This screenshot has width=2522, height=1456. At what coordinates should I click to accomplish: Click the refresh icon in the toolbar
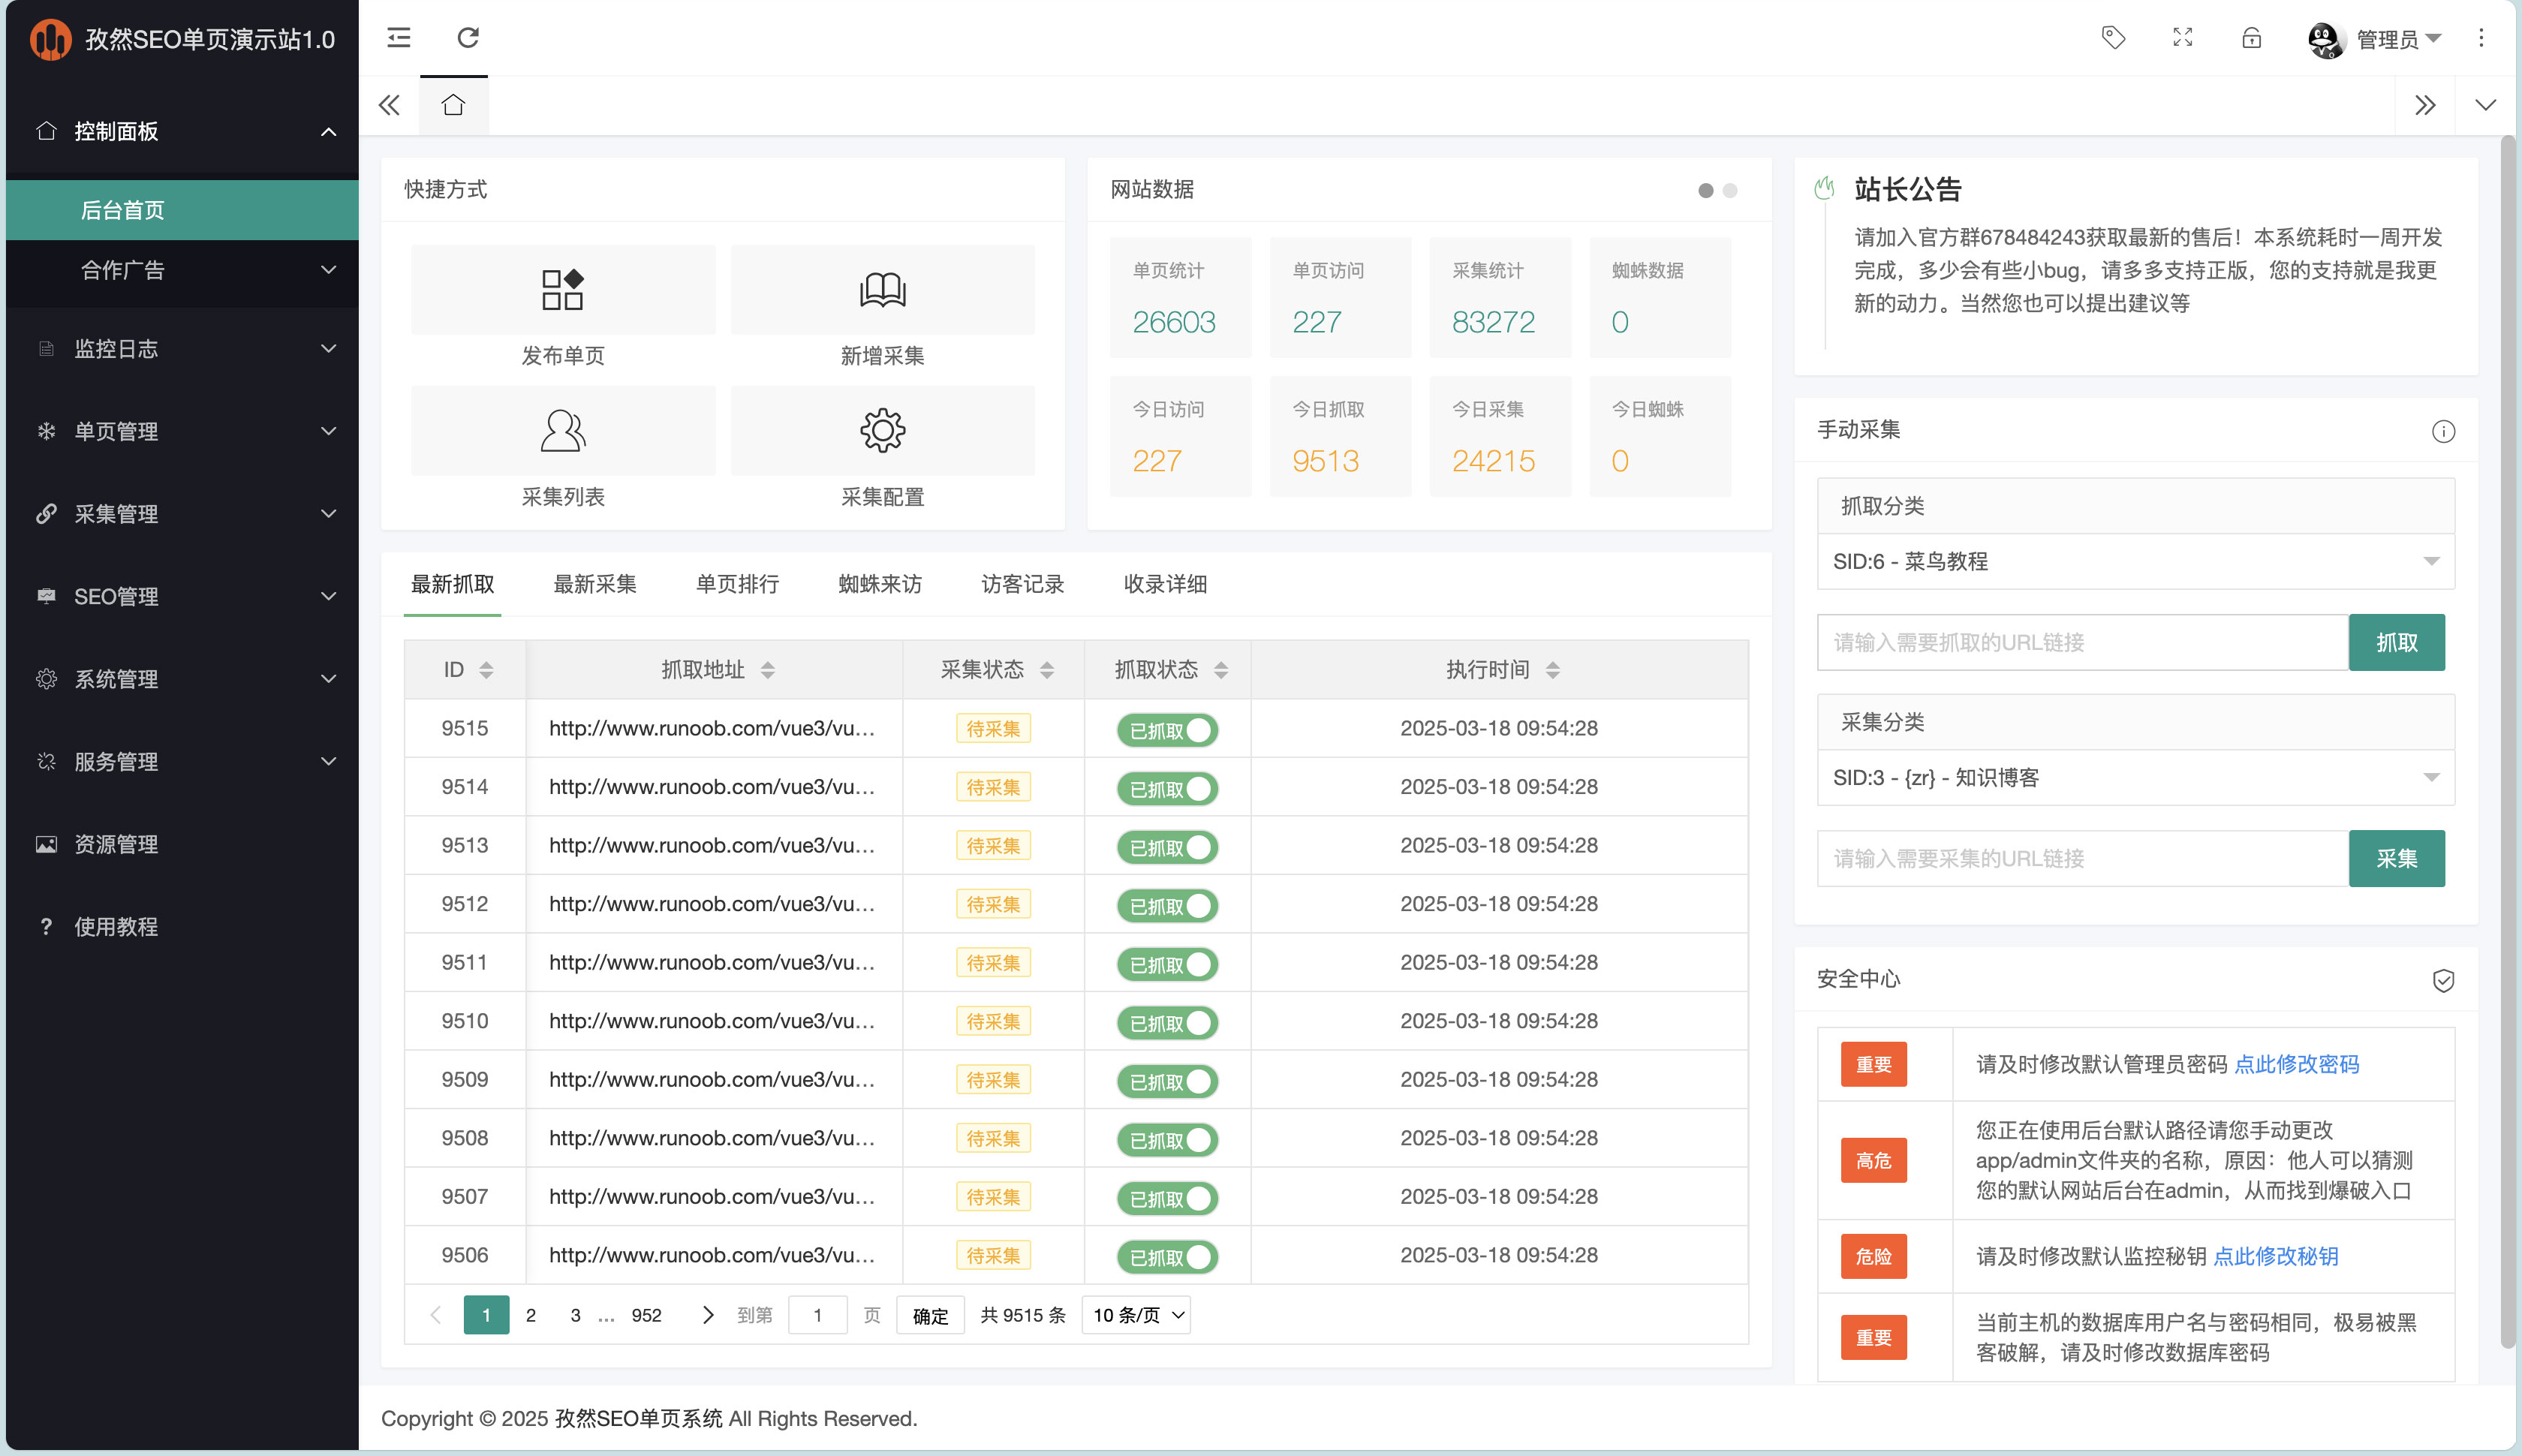(x=468, y=38)
